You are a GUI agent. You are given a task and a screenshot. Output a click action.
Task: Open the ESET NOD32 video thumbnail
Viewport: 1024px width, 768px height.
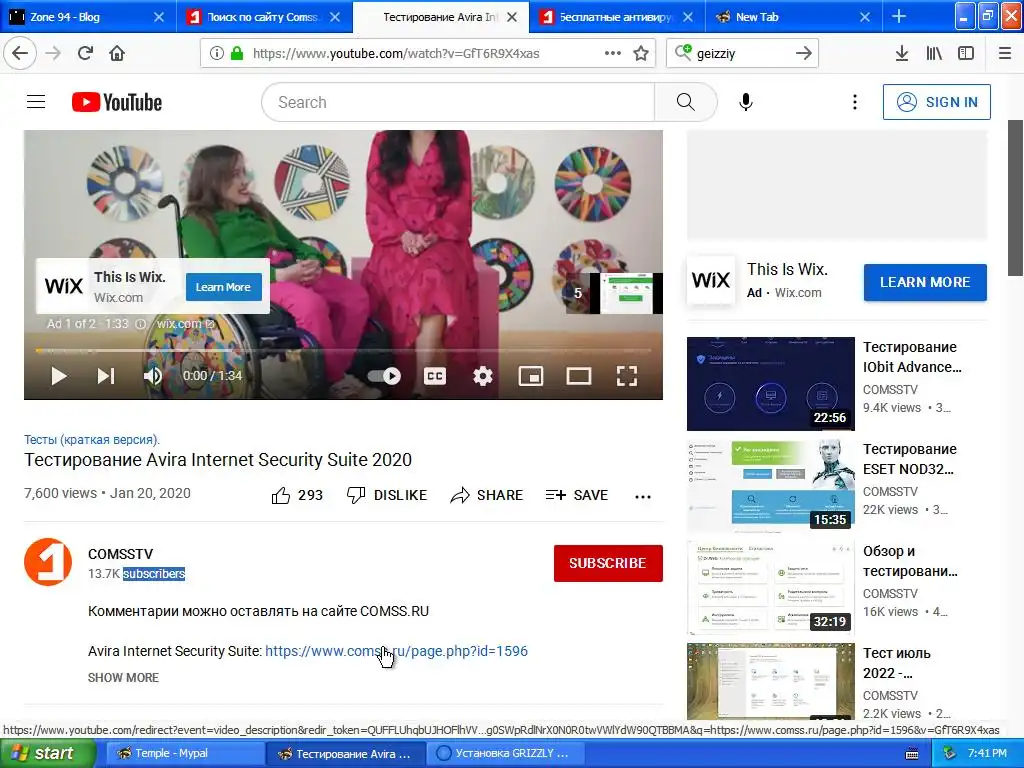click(x=771, y=485)
